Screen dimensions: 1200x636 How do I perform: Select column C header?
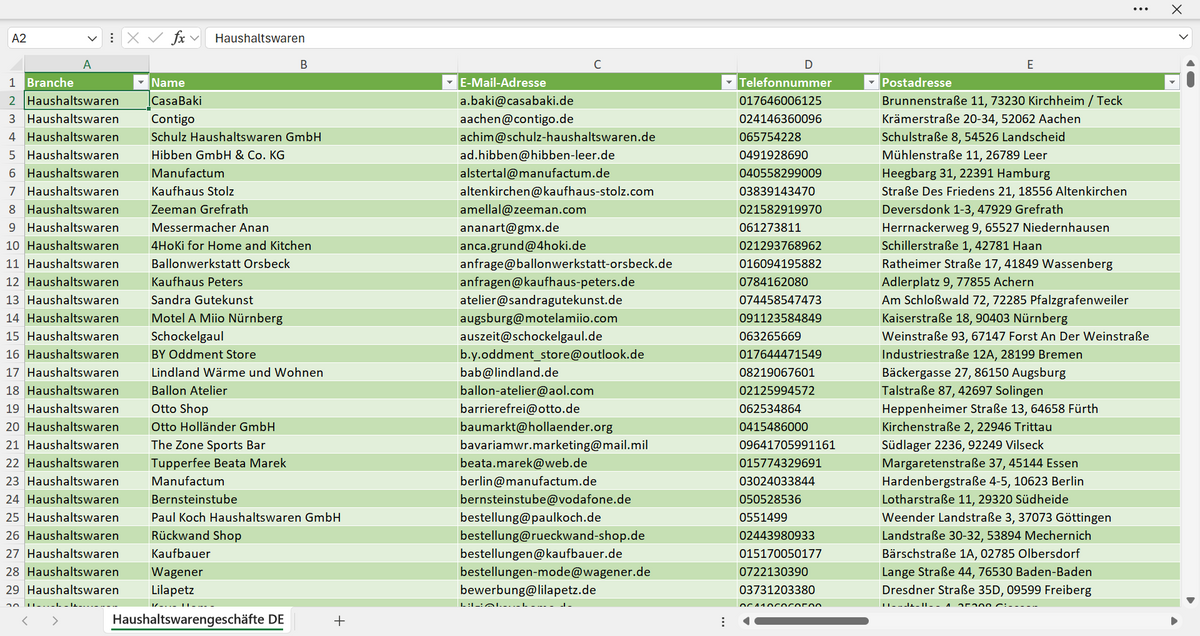(597, 64)
